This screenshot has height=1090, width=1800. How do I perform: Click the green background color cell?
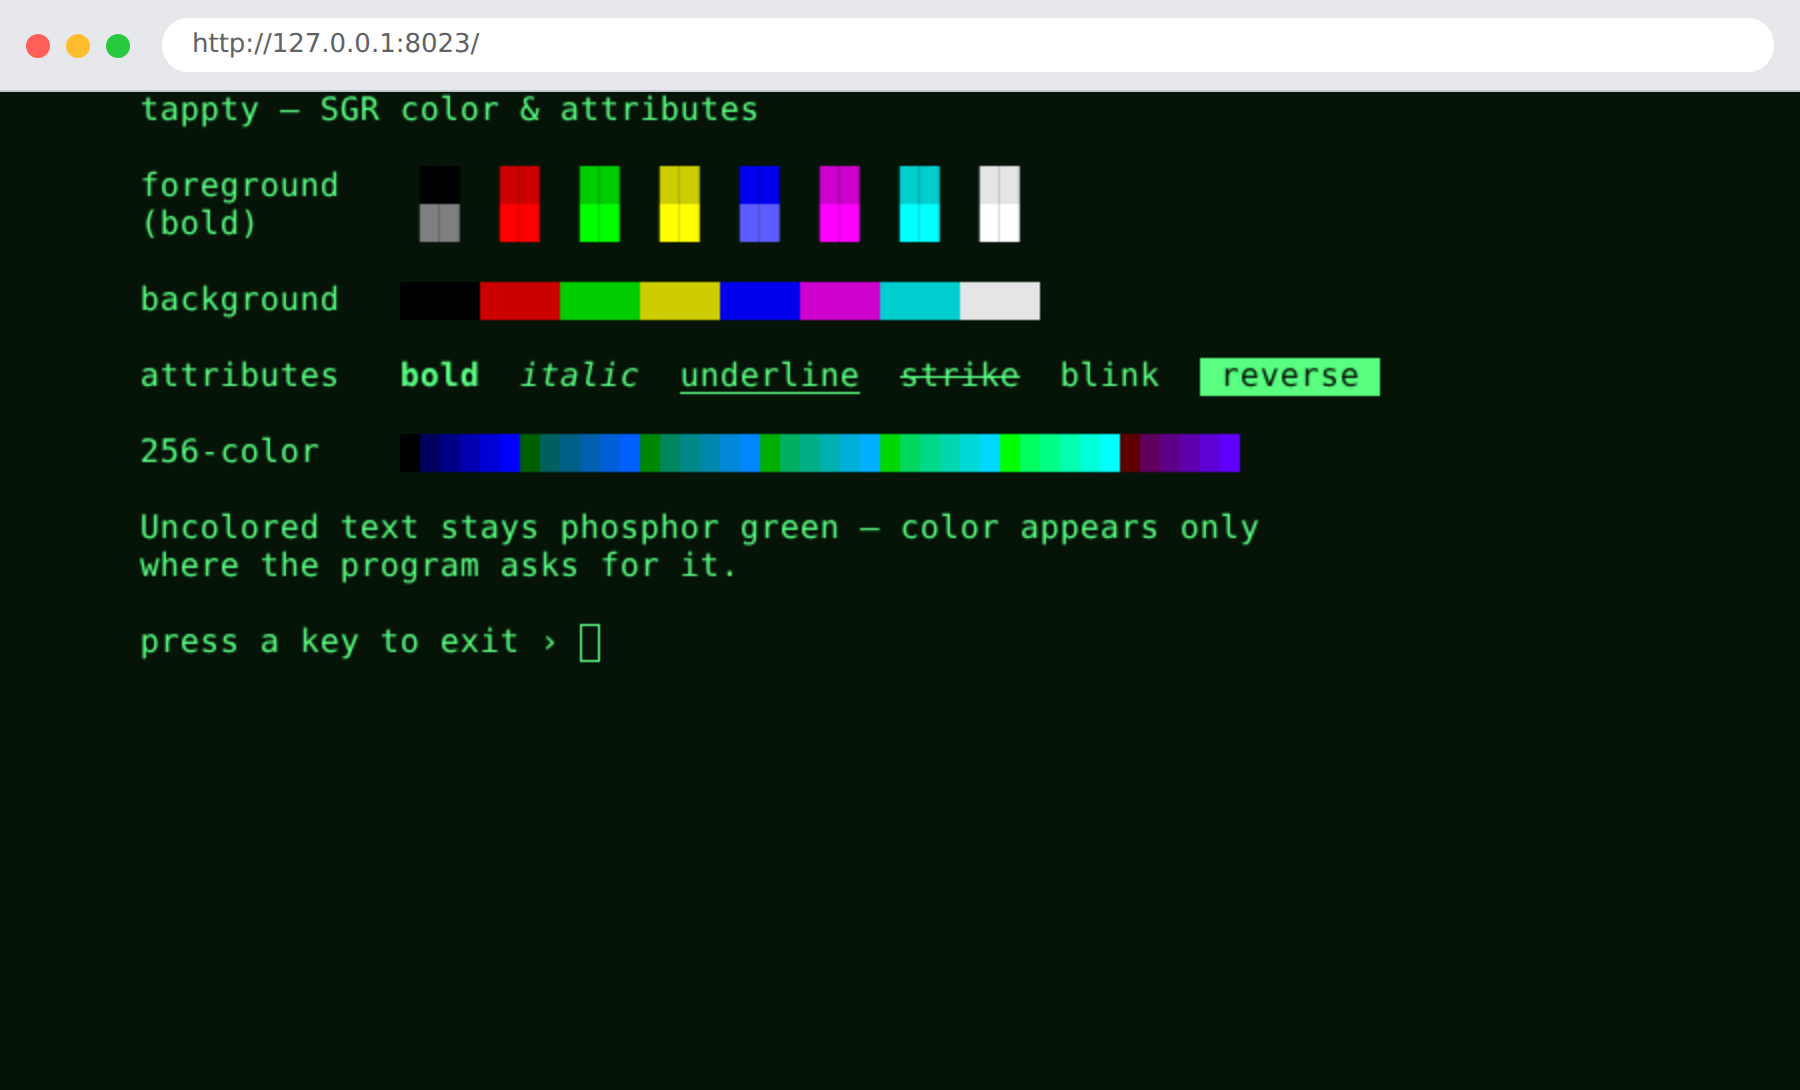click(600, 301)
